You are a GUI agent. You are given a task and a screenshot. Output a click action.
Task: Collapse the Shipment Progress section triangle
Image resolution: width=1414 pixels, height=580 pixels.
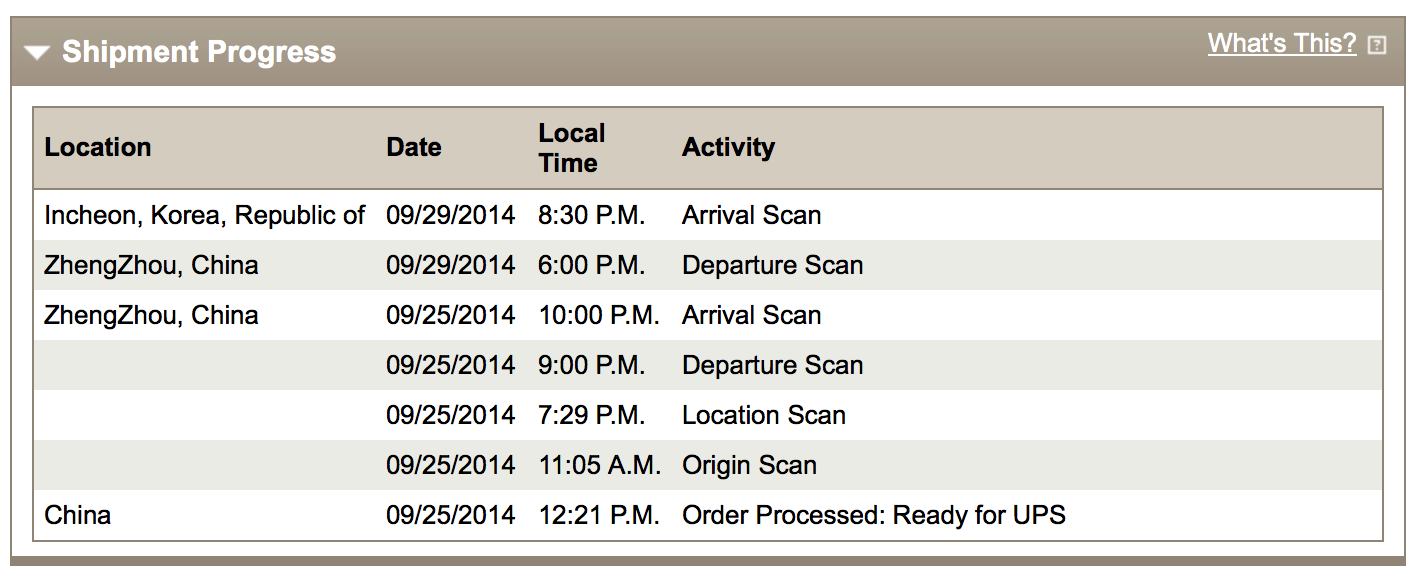pos(37,52)
